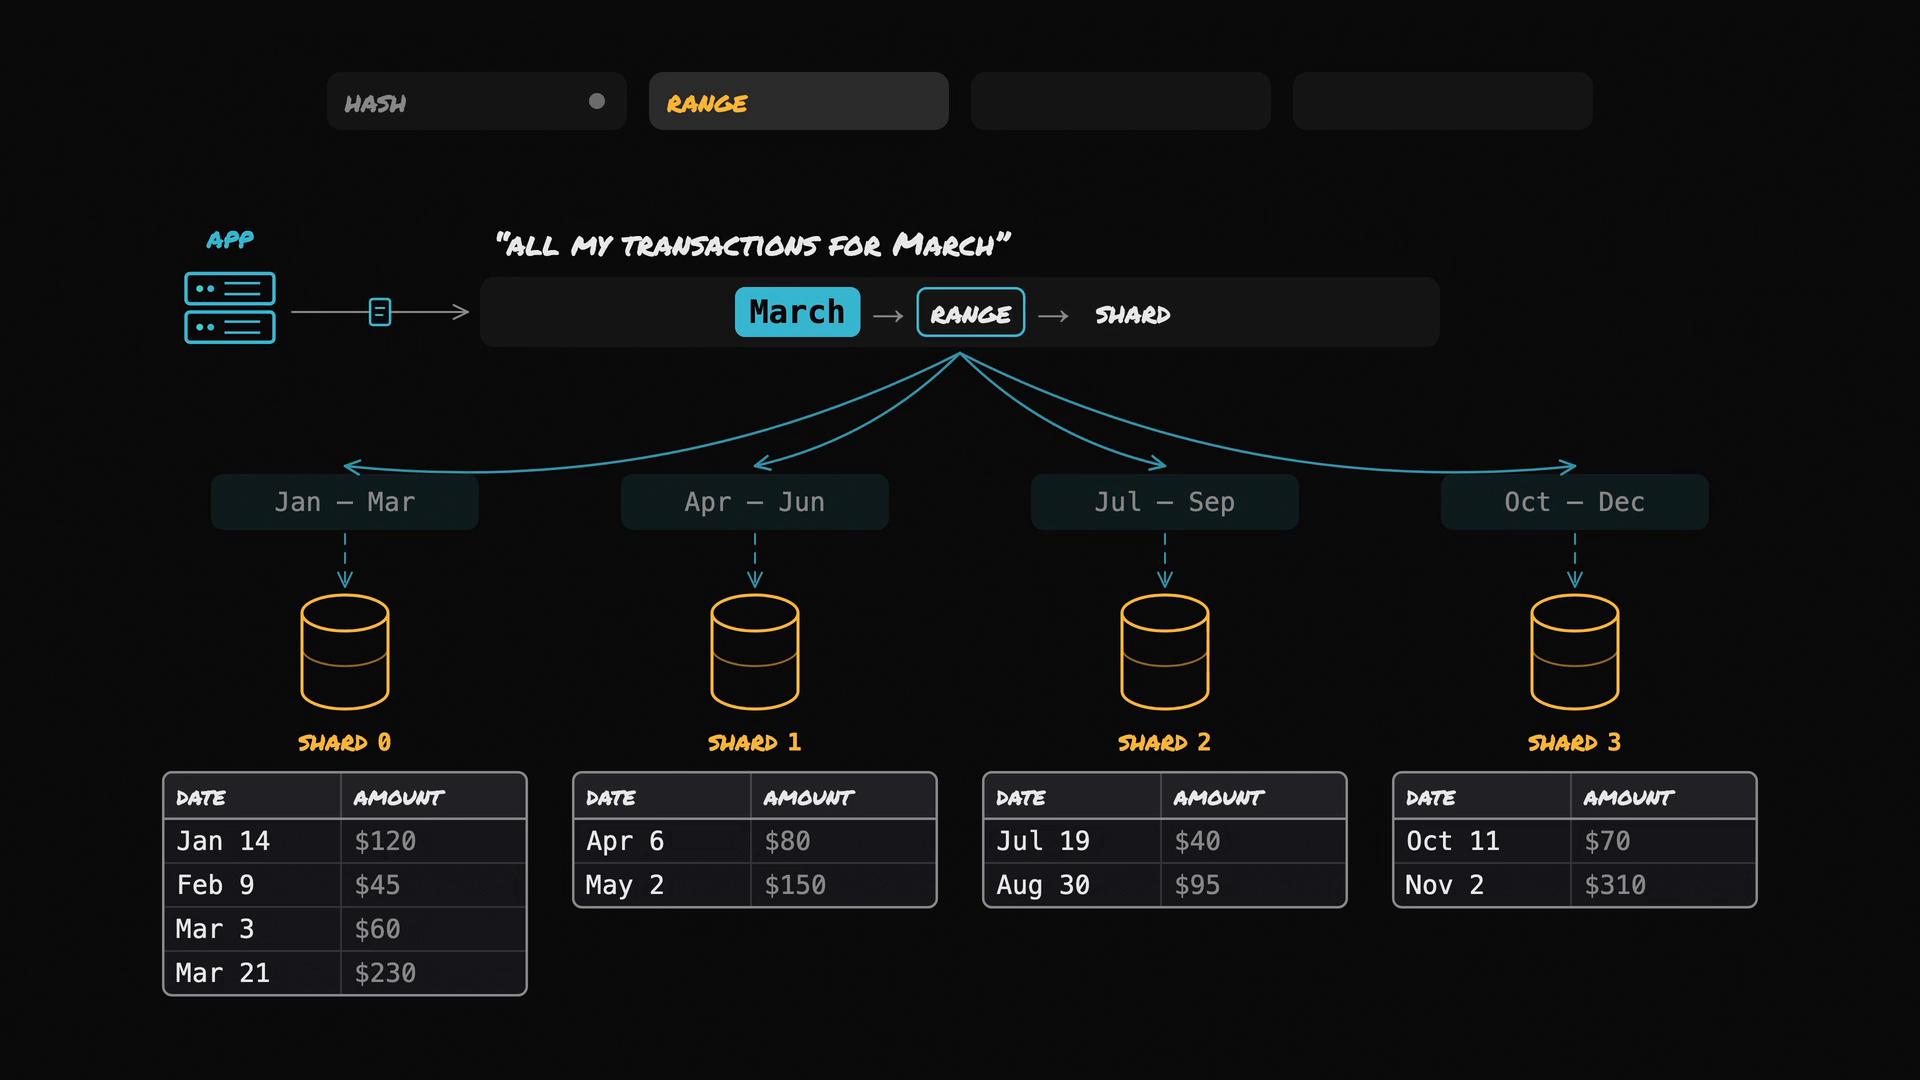1920x1080 pixels.
Task: Click the Jan 14 date cell
Action: (x=252, y=841)
